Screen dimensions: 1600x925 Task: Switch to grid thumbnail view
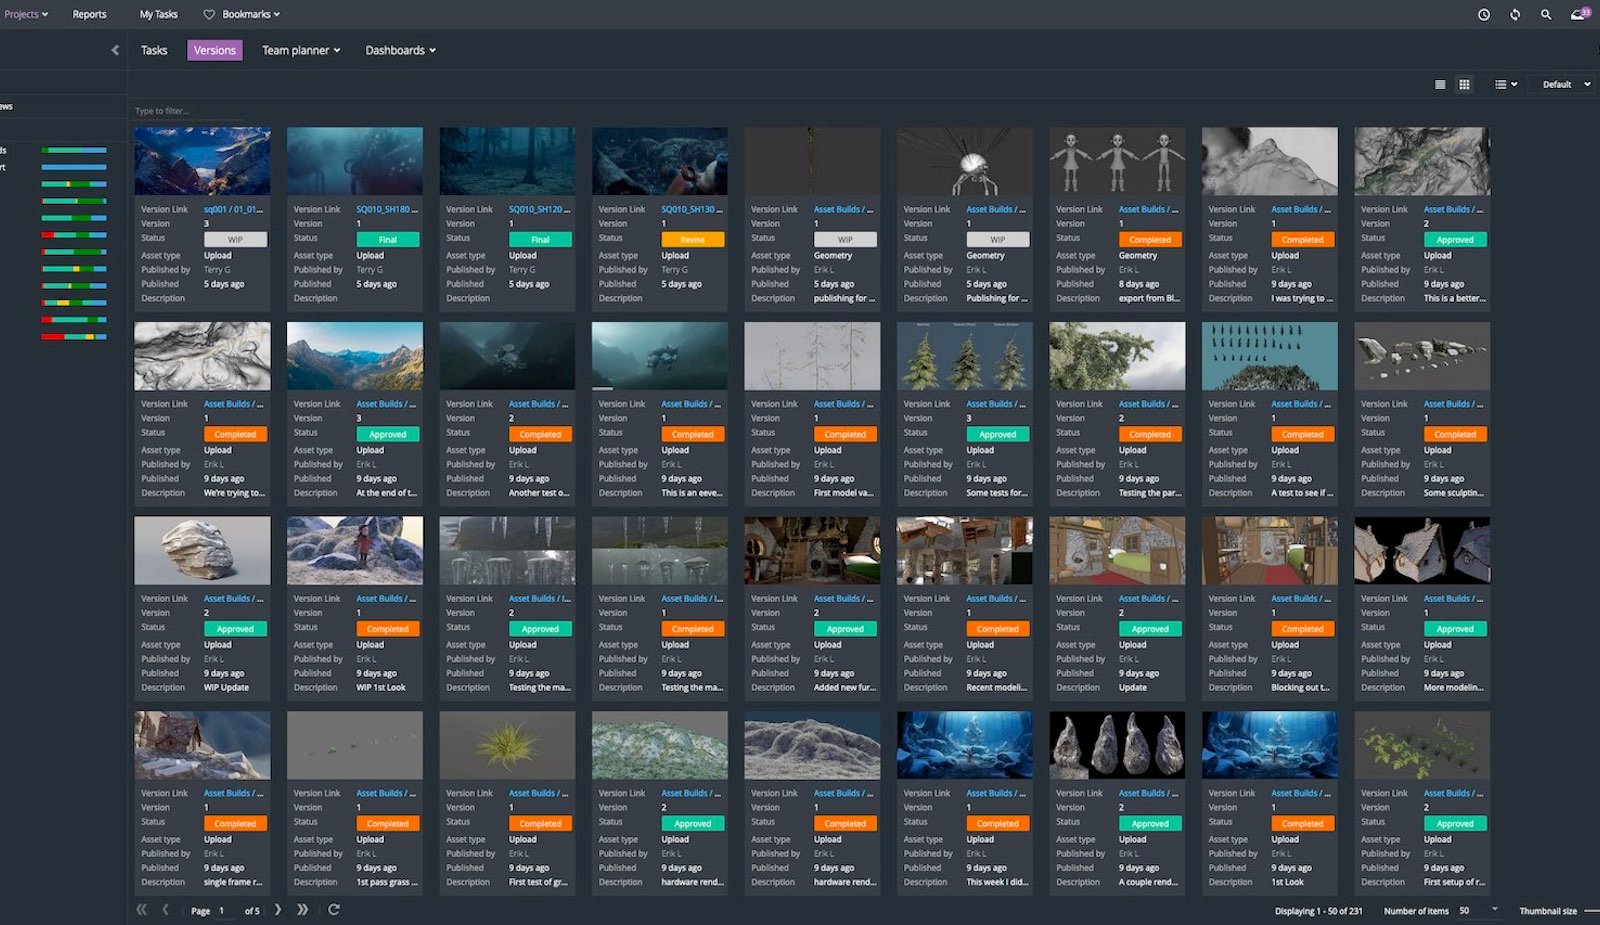pyautogui.click(x=1464, y=85)
